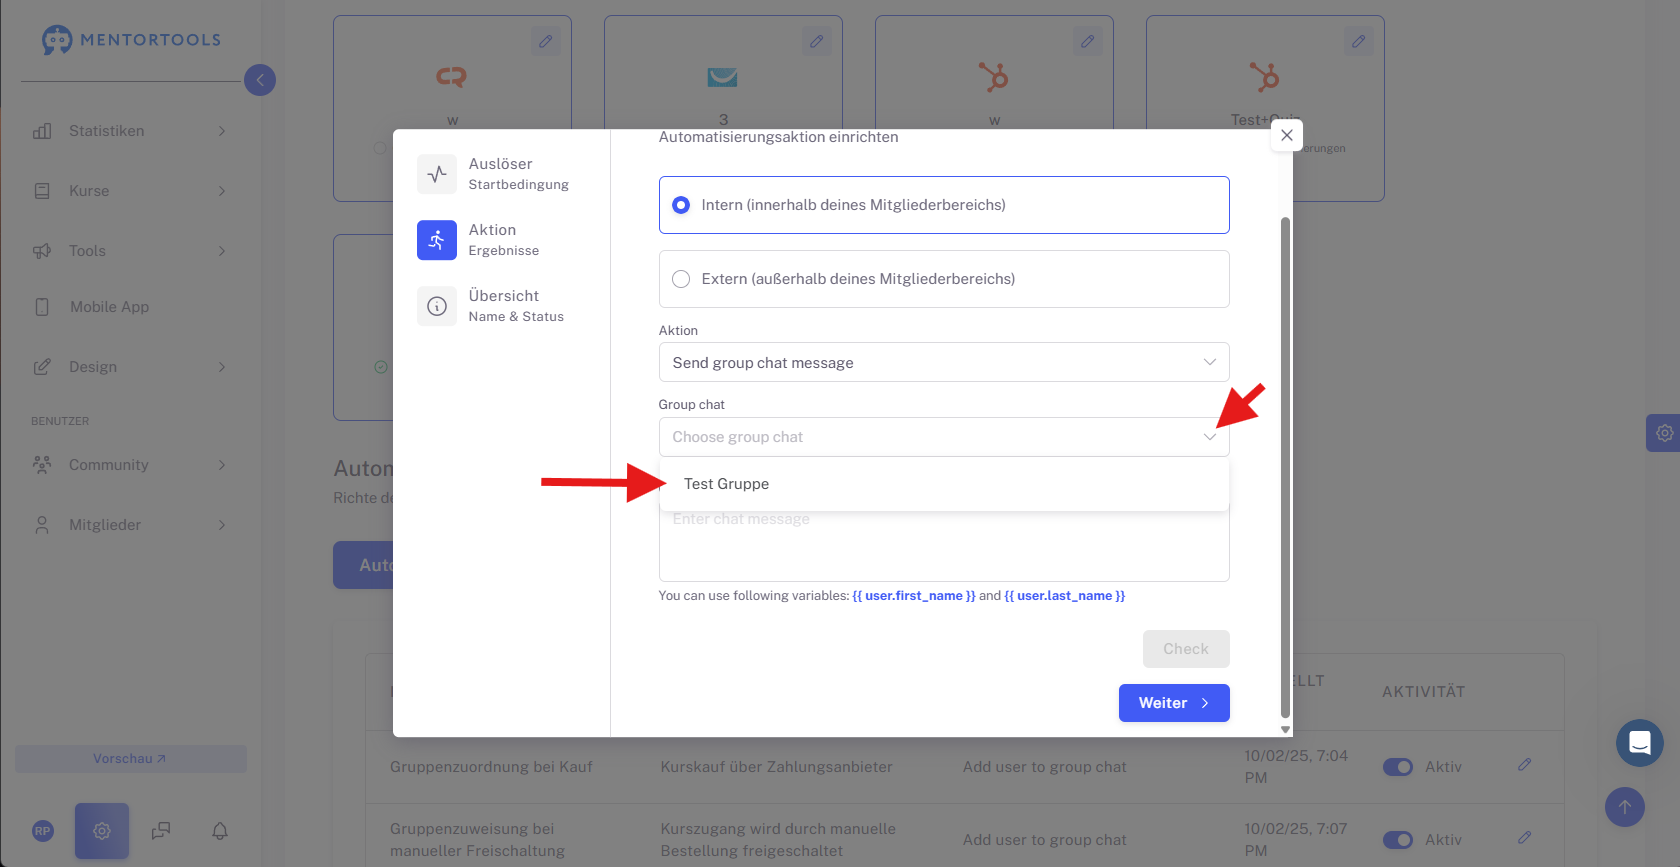The image size is (1680, 867).
Task: Open the Vorschau preview link
Action: (131, 759)
